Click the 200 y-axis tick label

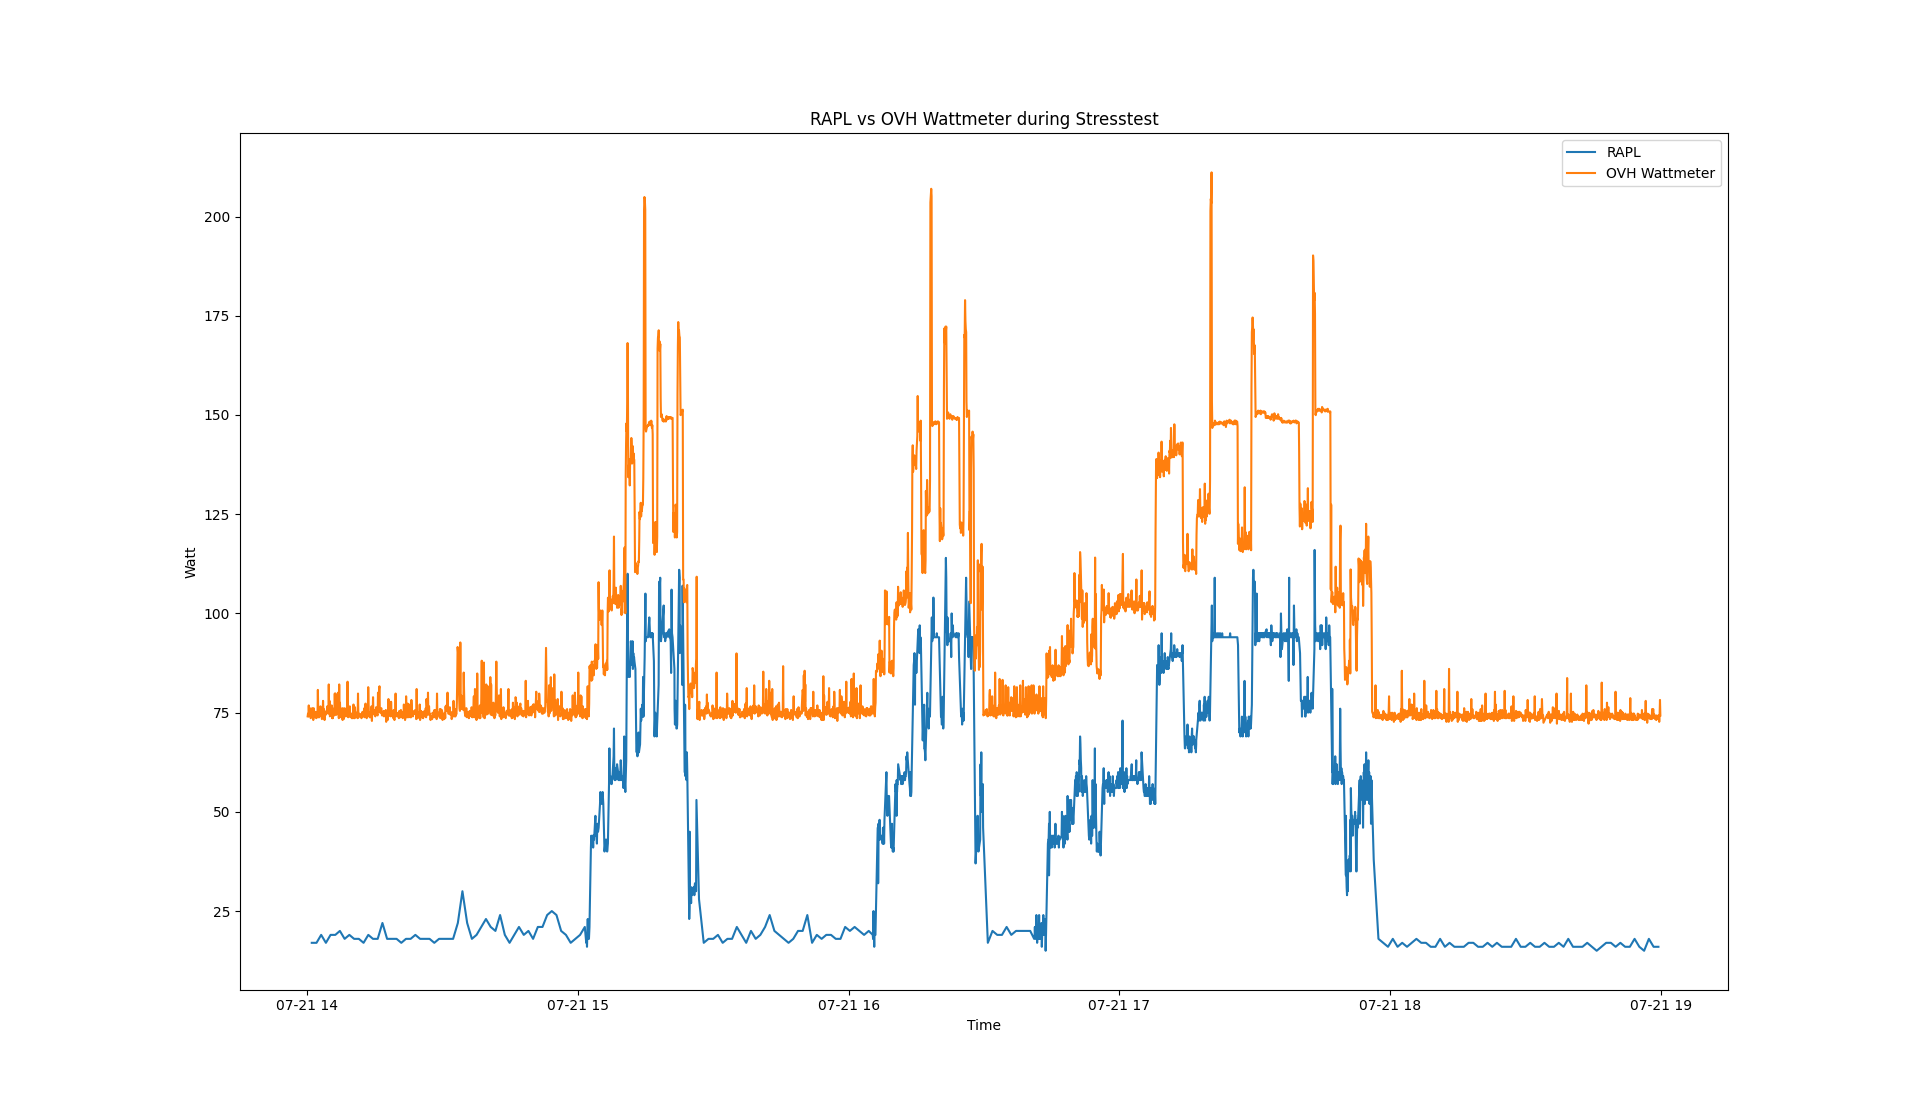(x=216, y=217)
